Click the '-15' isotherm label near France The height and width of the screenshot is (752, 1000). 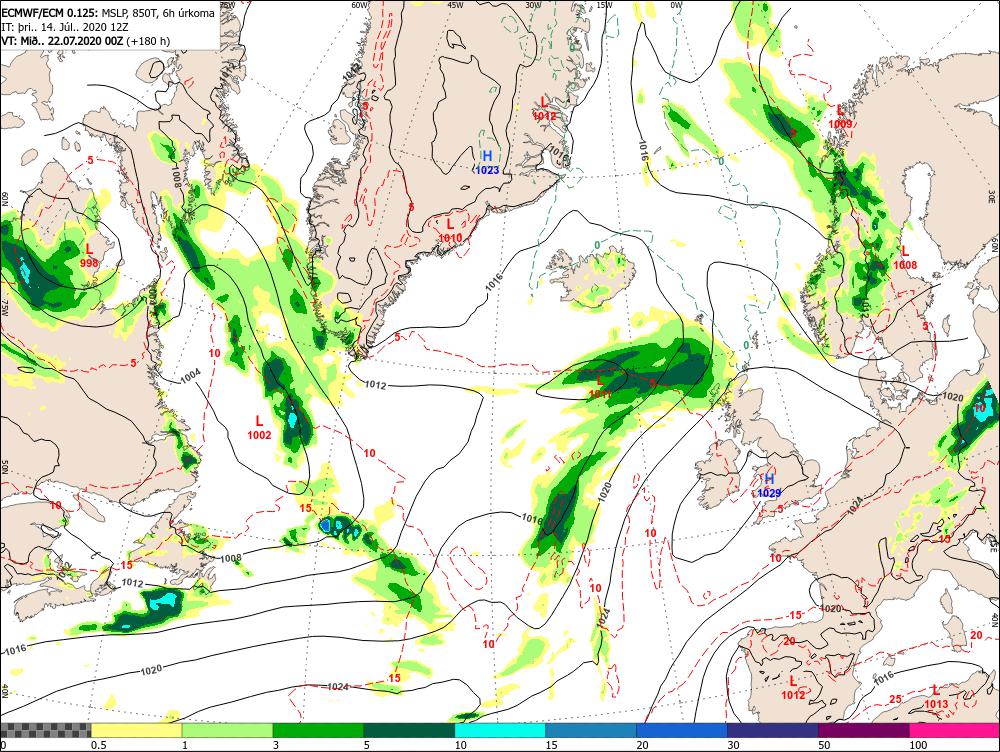pyautogui.click(x=795, y=615)
